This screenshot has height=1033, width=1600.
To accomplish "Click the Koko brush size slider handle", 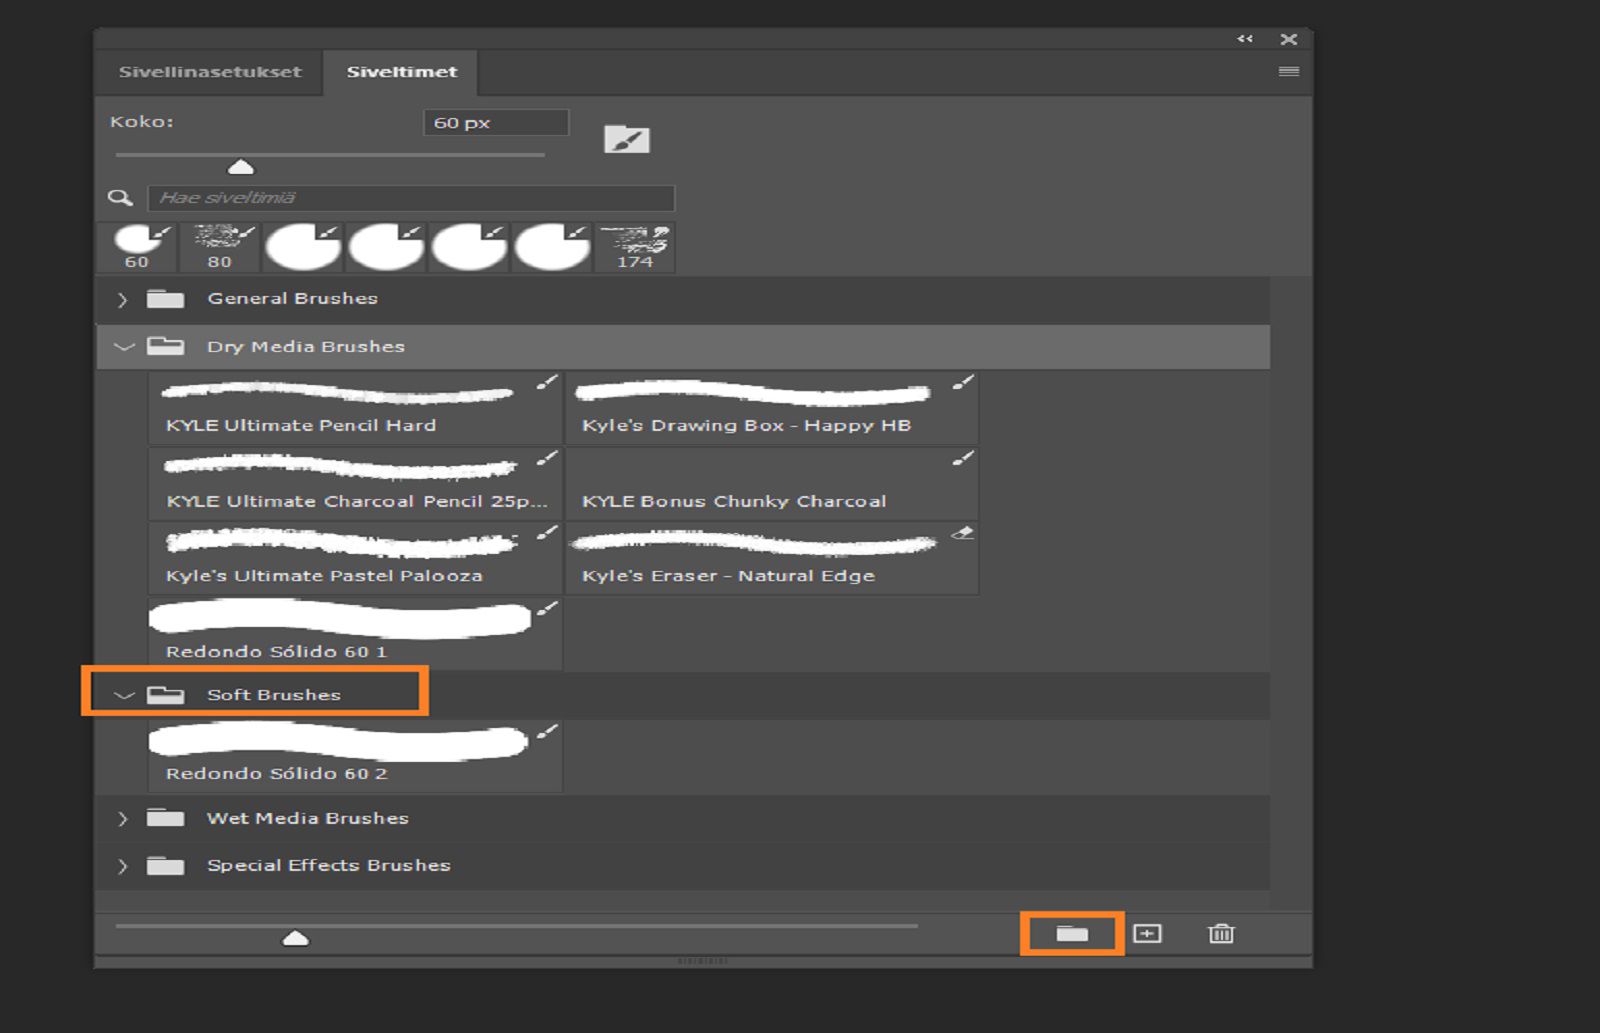I will (241, 167).
